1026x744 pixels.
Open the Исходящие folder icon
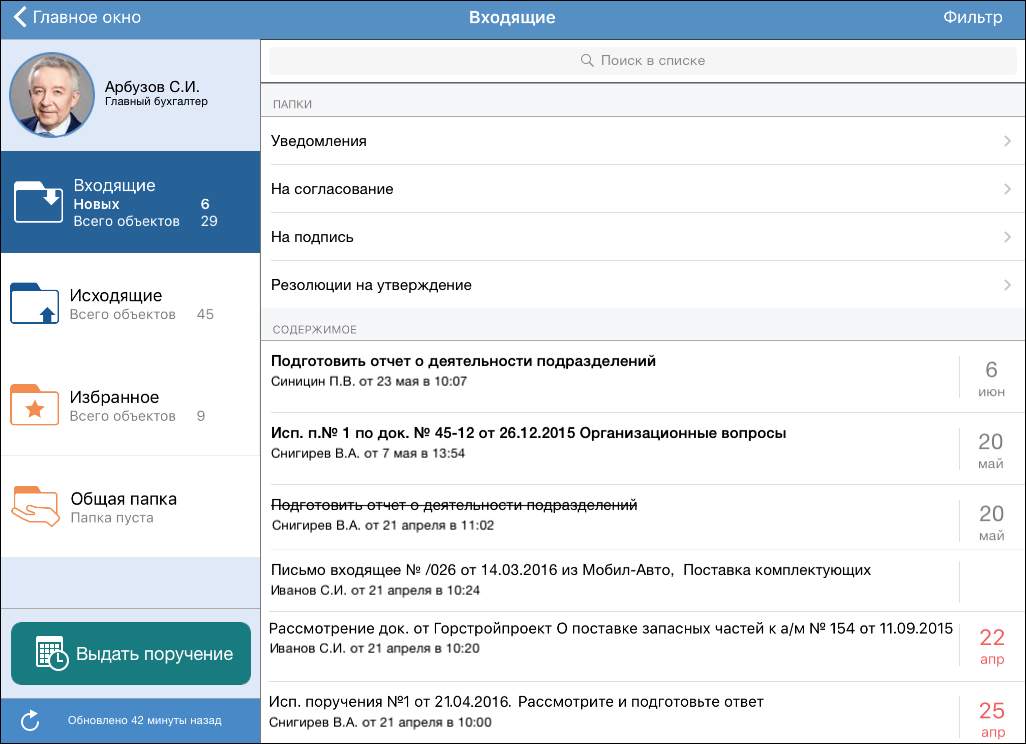pos(35,303)
